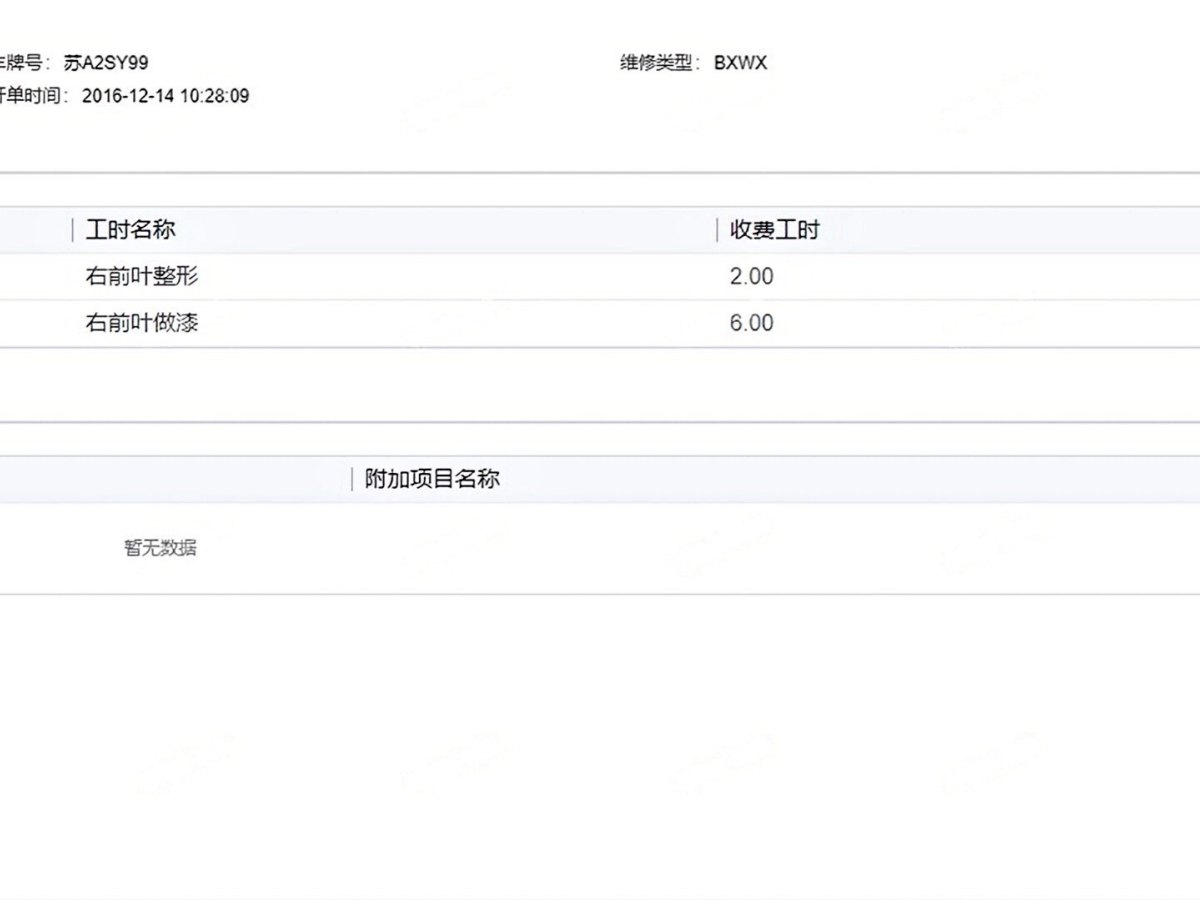Click blank header cell left of 工时名称
The height and width of the screenshot is (900, 1200).
point(35,230)
